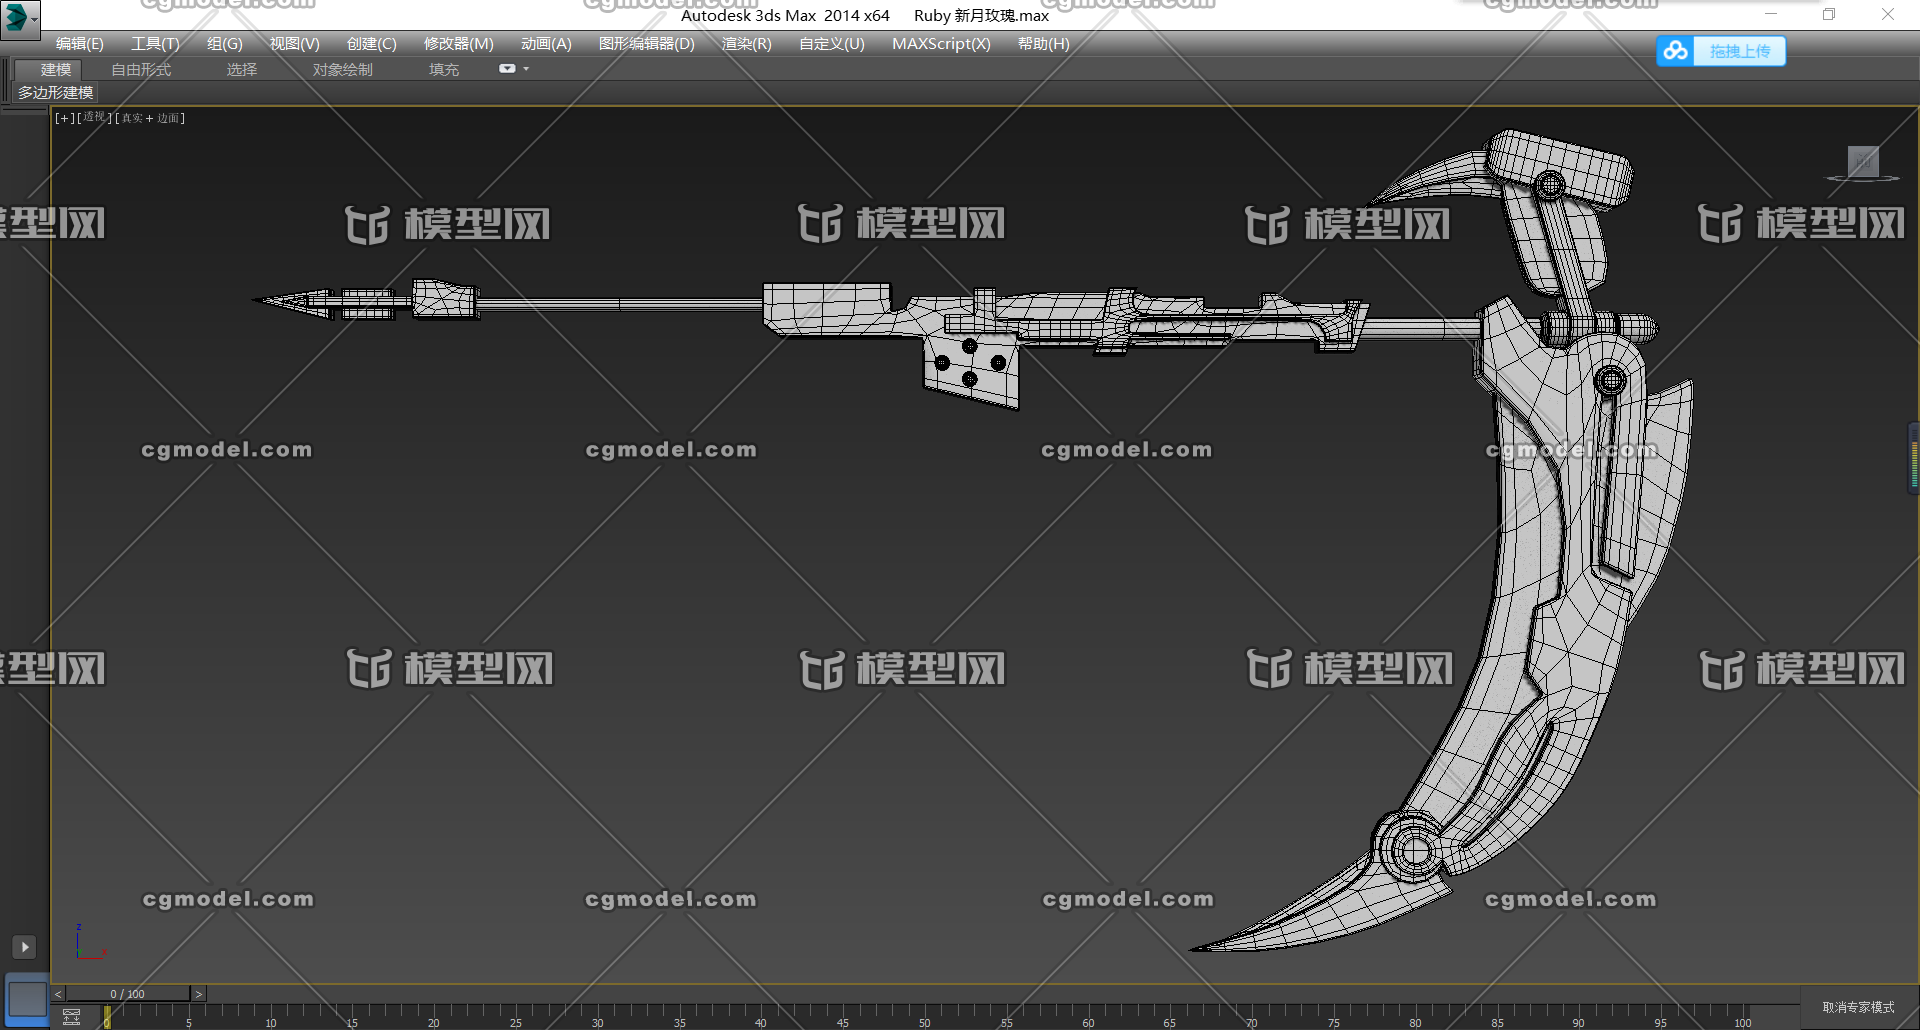Expand the 多边形建模 panel
Viewport: 1920px width, 1030px height.
tap(56, 92)
